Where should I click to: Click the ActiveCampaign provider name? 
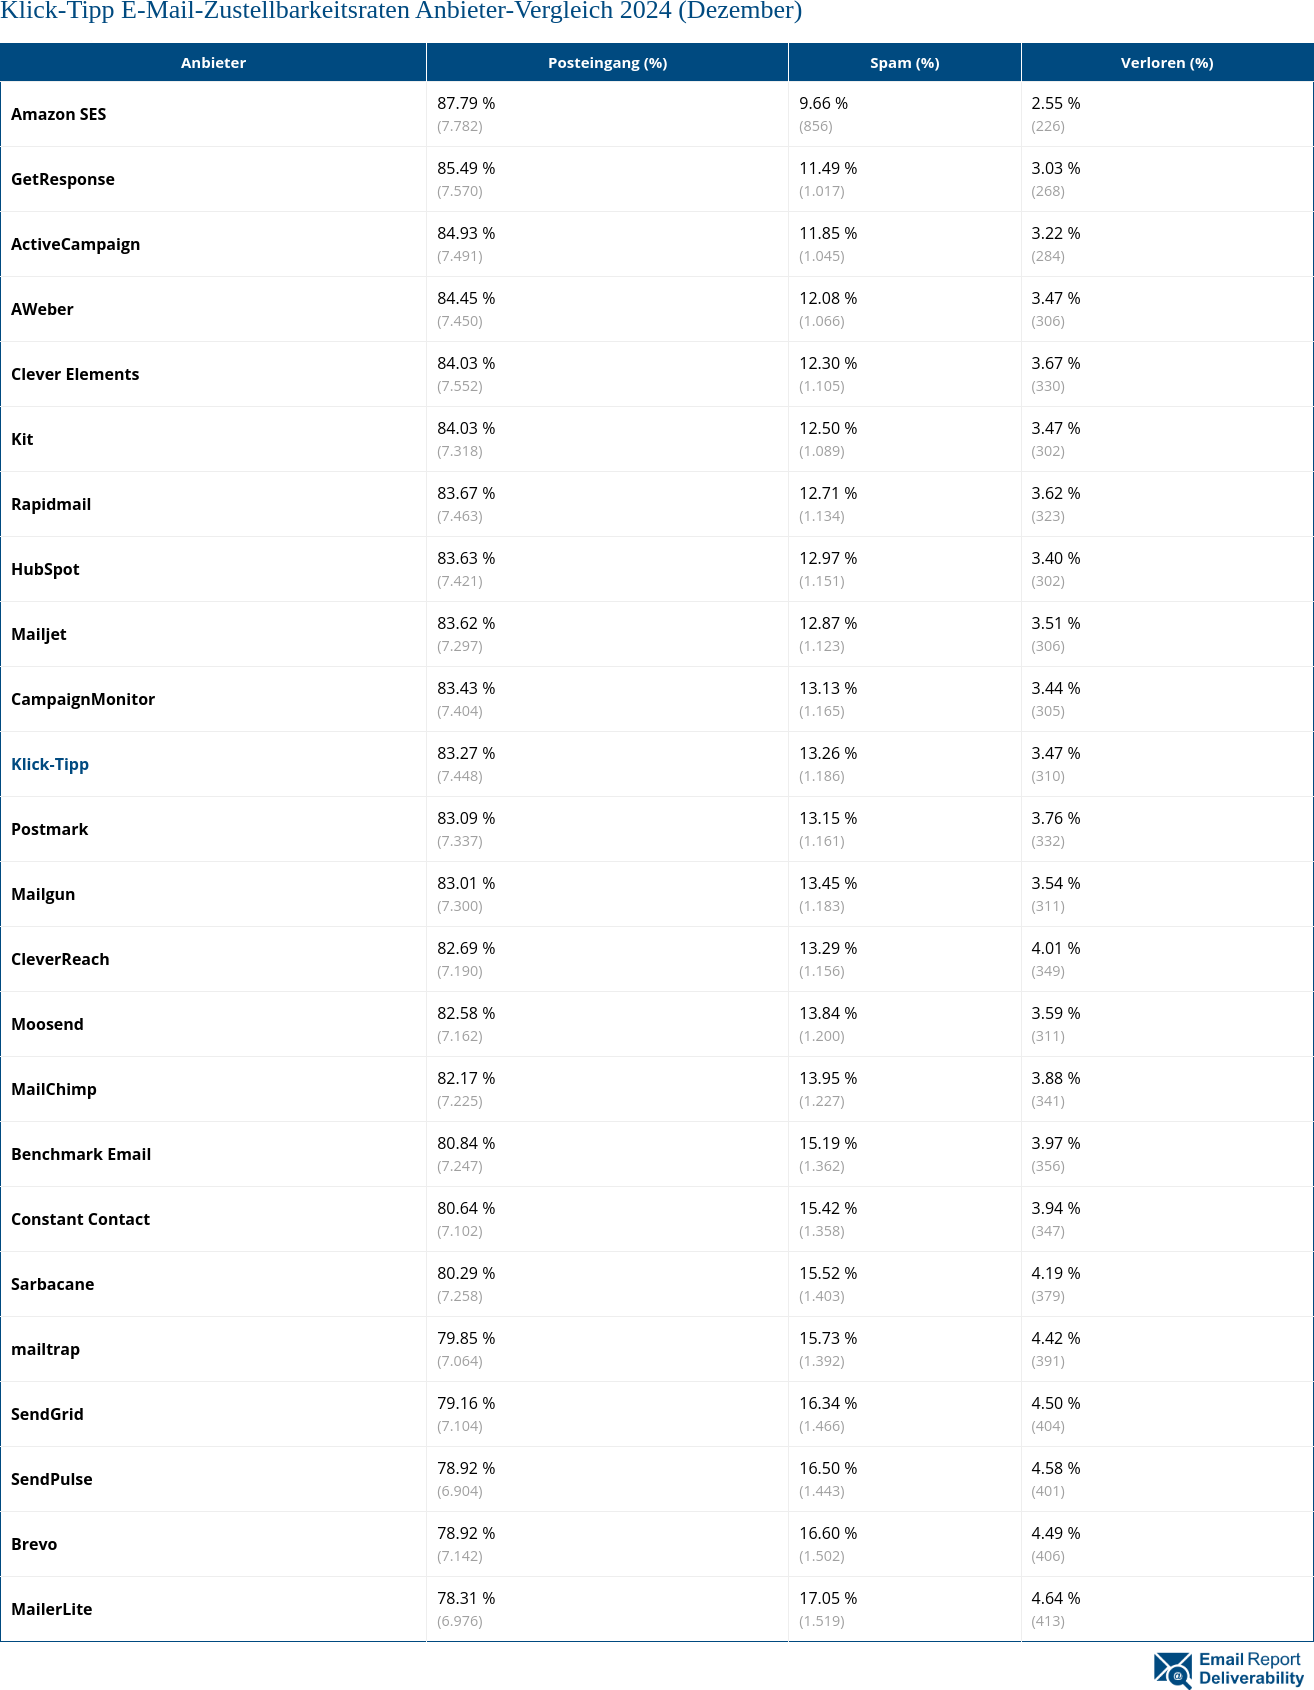pos(75,244)
